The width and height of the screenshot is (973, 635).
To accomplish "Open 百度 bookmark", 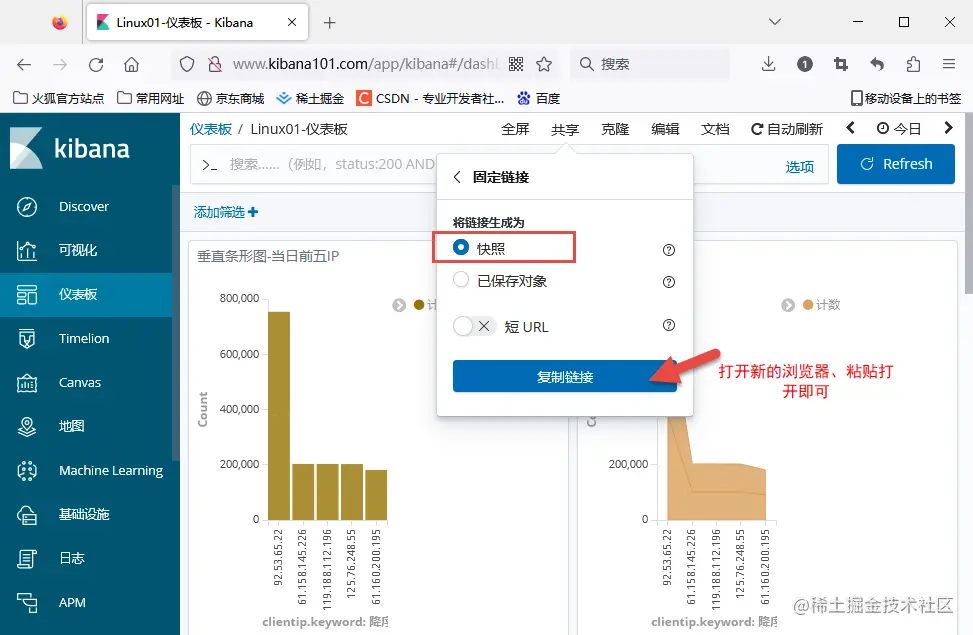I will pos(539,98).
